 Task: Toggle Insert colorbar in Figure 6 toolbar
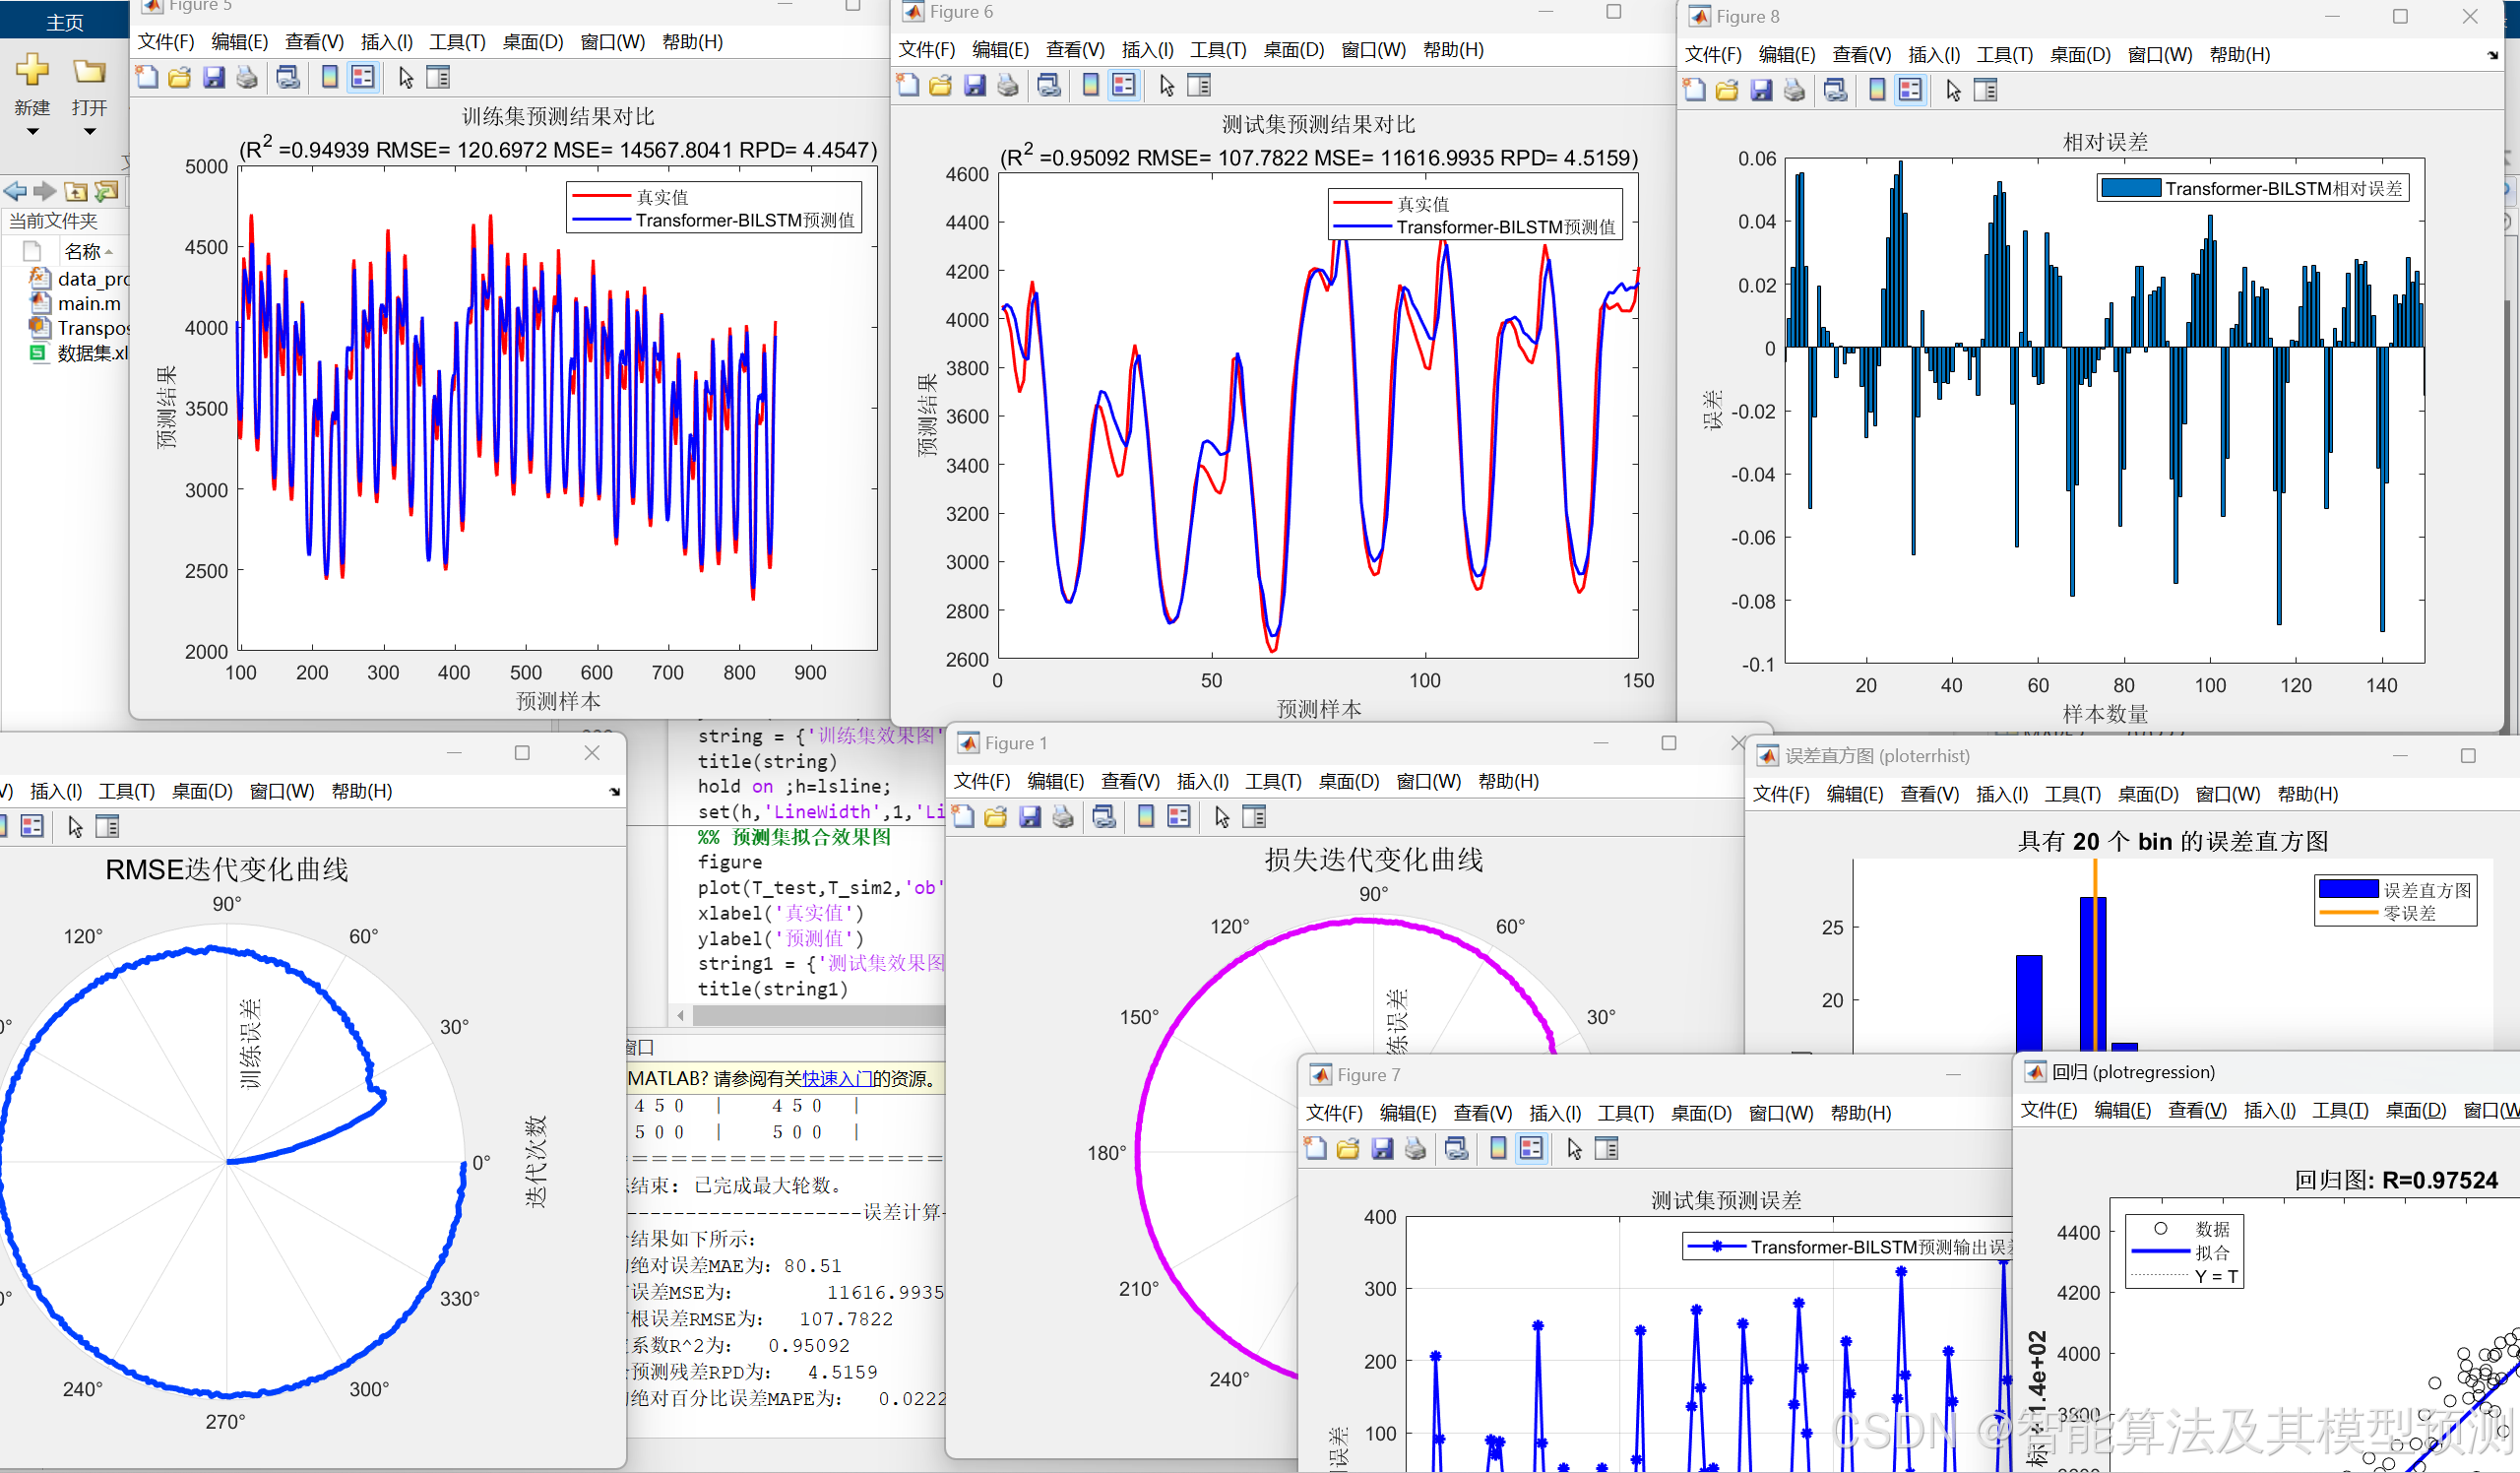point(1091,86)
